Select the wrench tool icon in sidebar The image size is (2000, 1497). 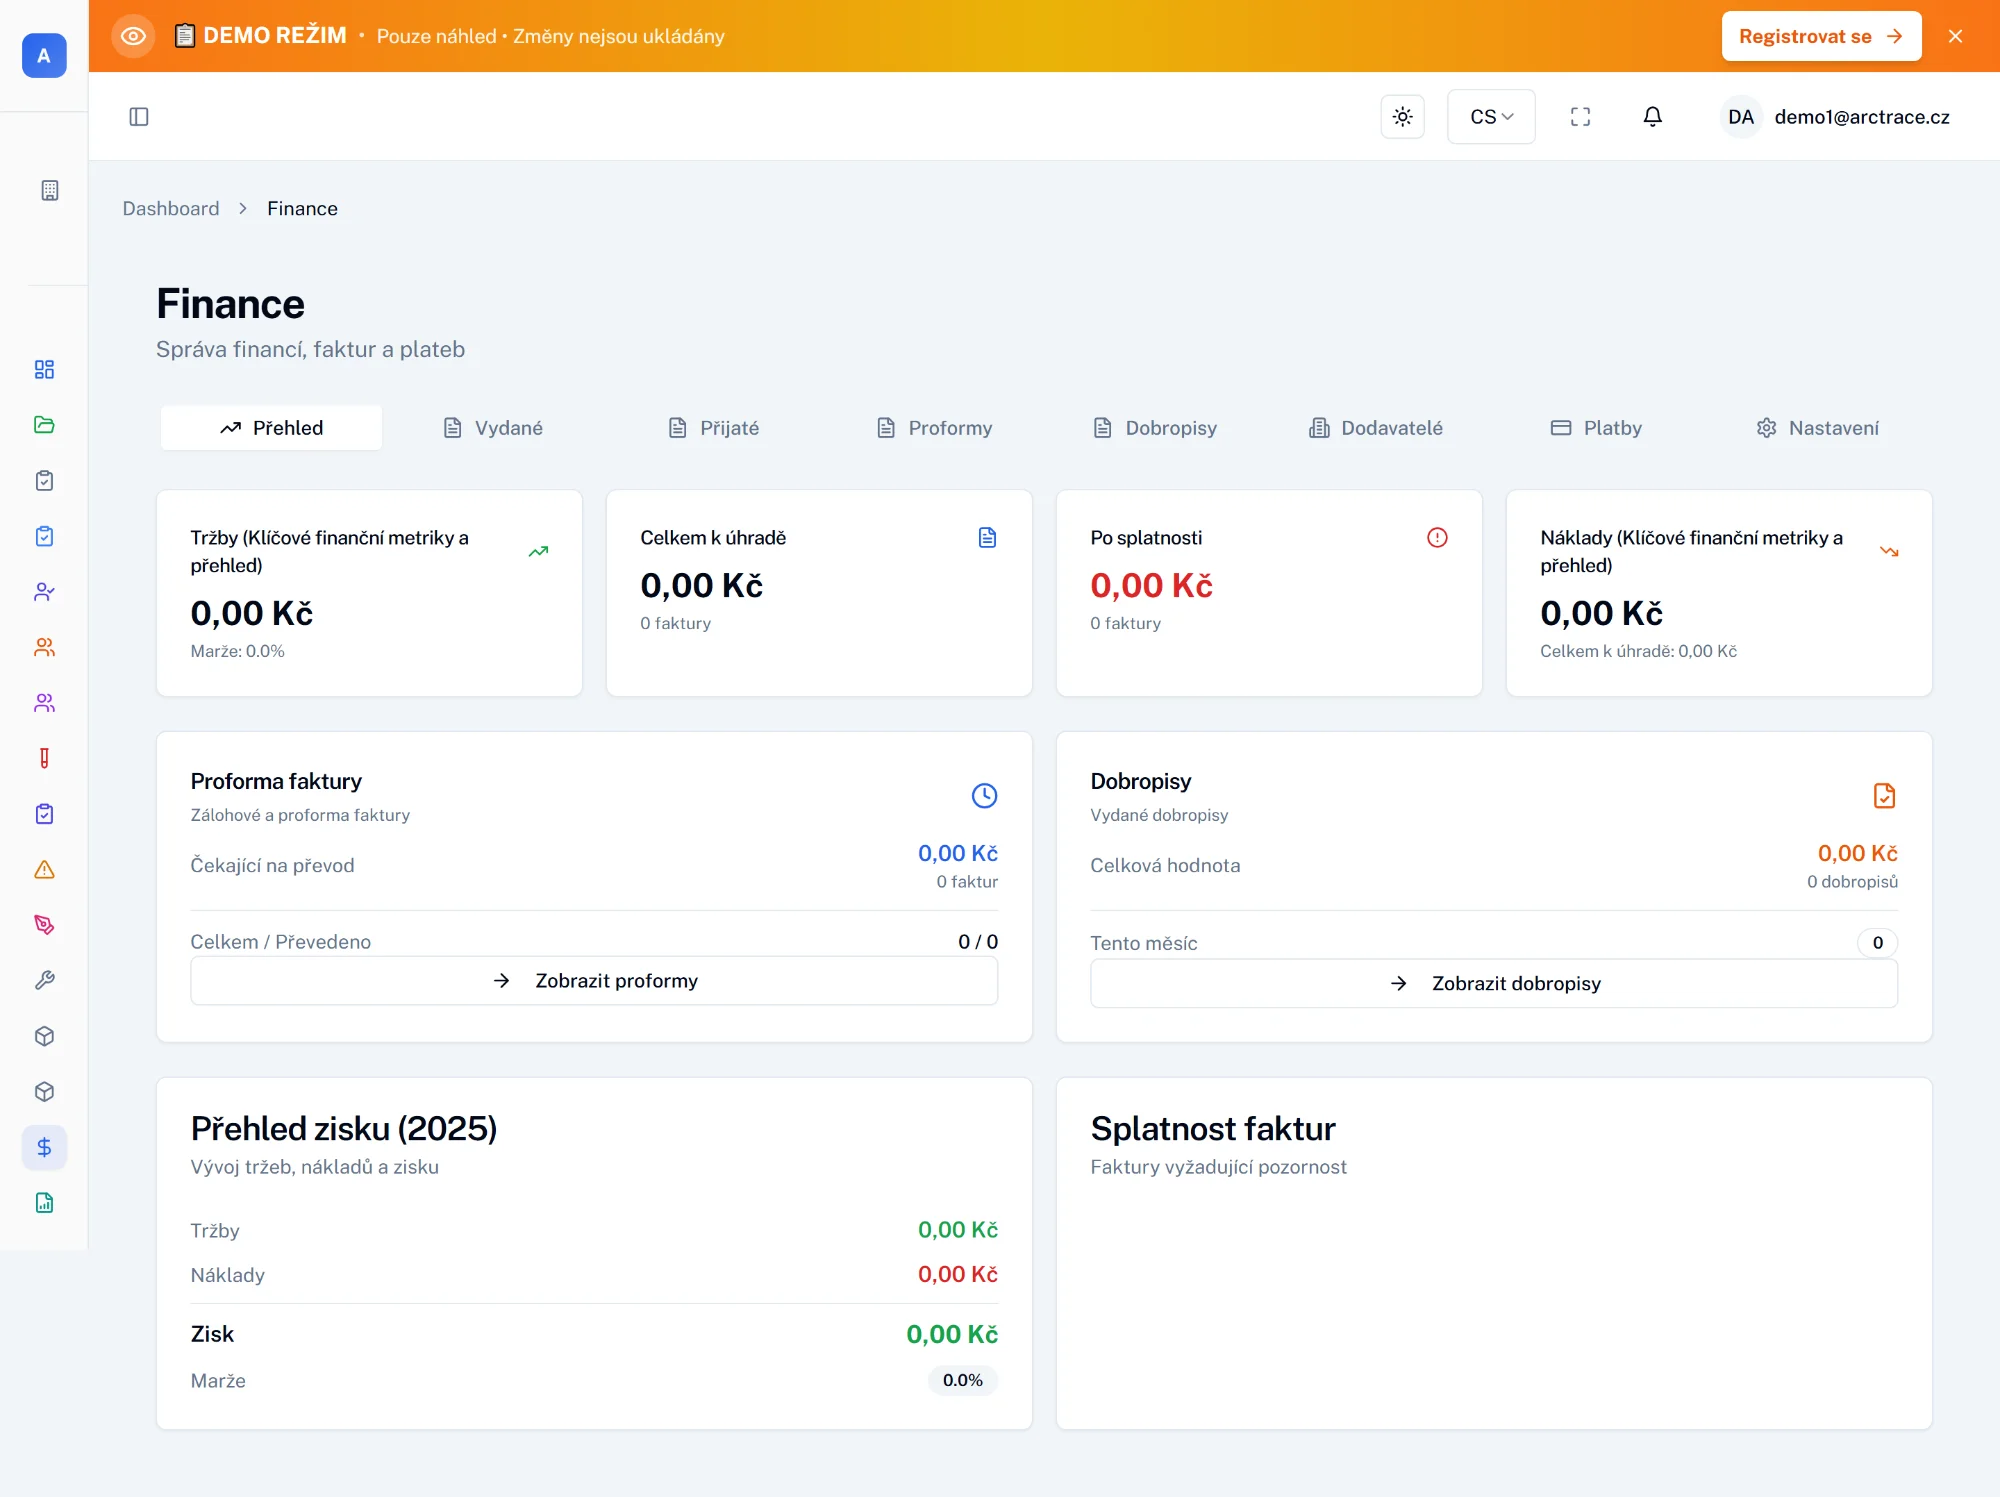(44, 980)
